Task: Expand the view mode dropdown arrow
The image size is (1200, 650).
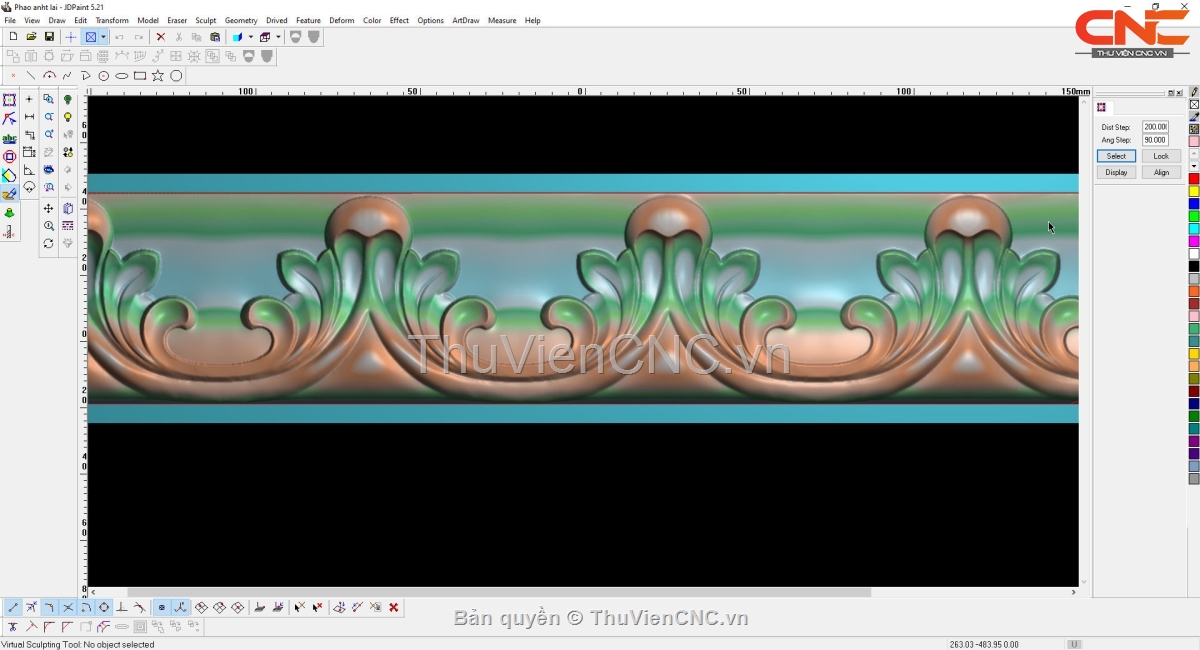Action: tap(103, 37)
